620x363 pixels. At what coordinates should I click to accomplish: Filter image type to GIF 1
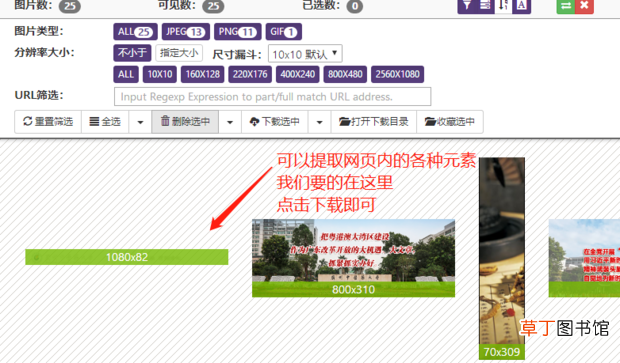click(284, 32)
